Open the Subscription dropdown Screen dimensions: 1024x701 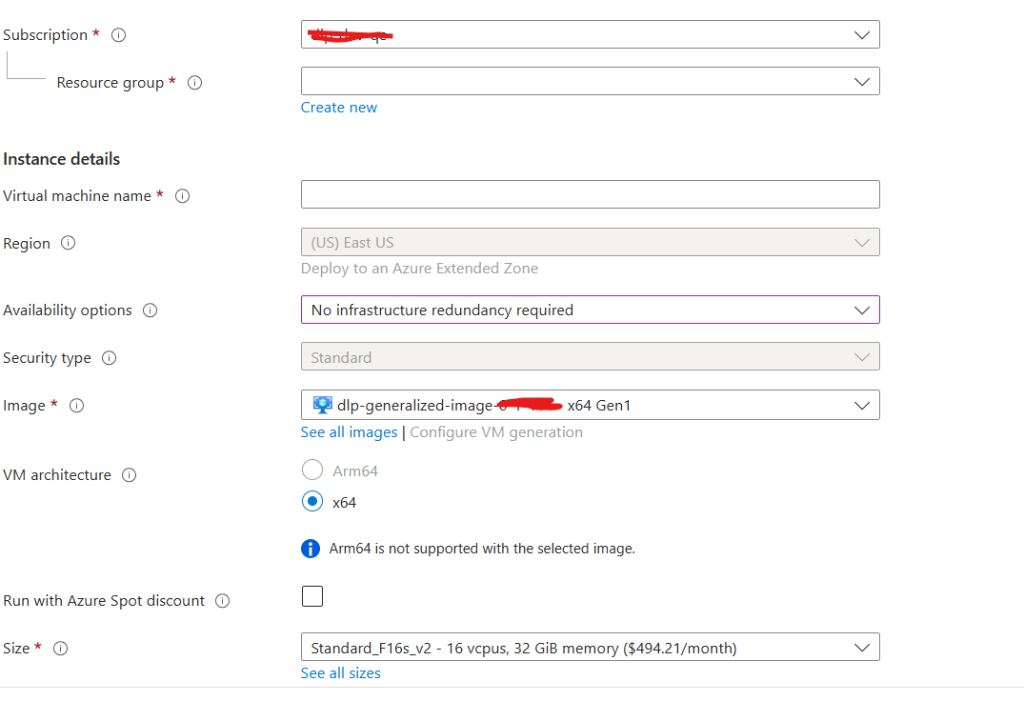[590, 35]
